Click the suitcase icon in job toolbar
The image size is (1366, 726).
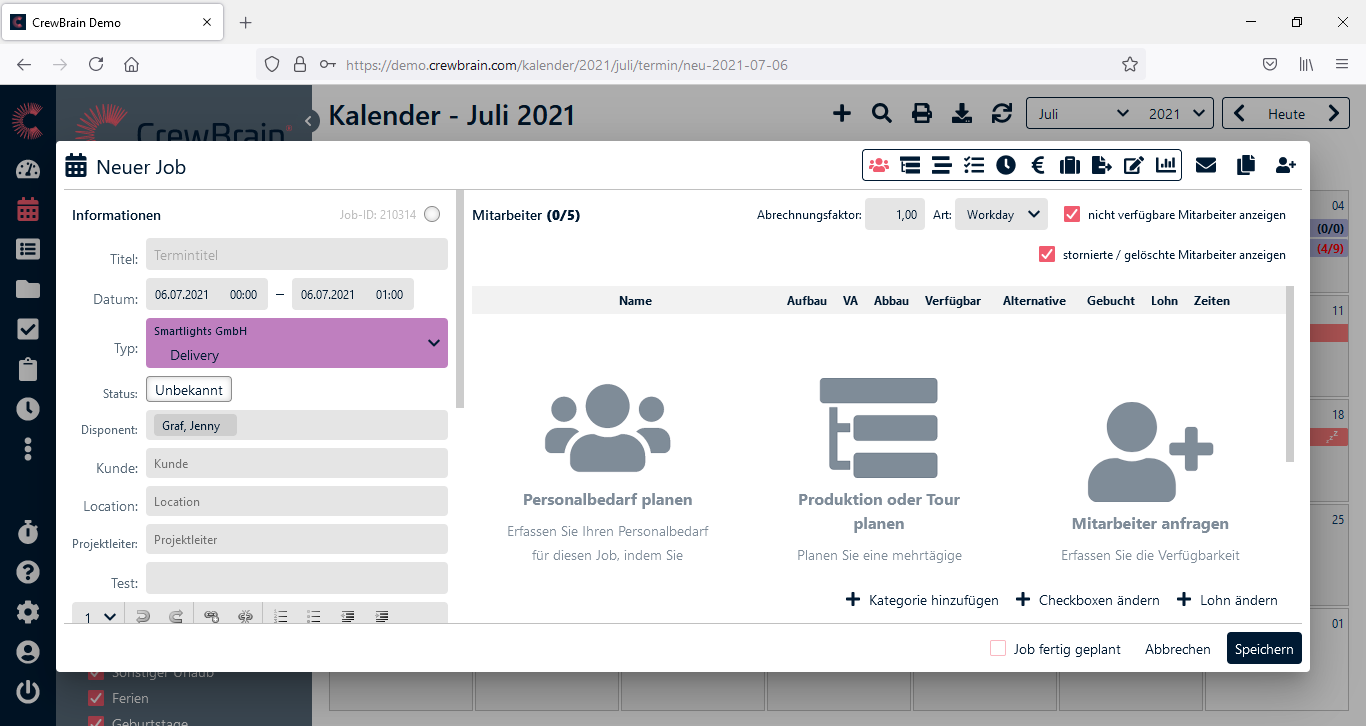click(x=1070, y=165)
